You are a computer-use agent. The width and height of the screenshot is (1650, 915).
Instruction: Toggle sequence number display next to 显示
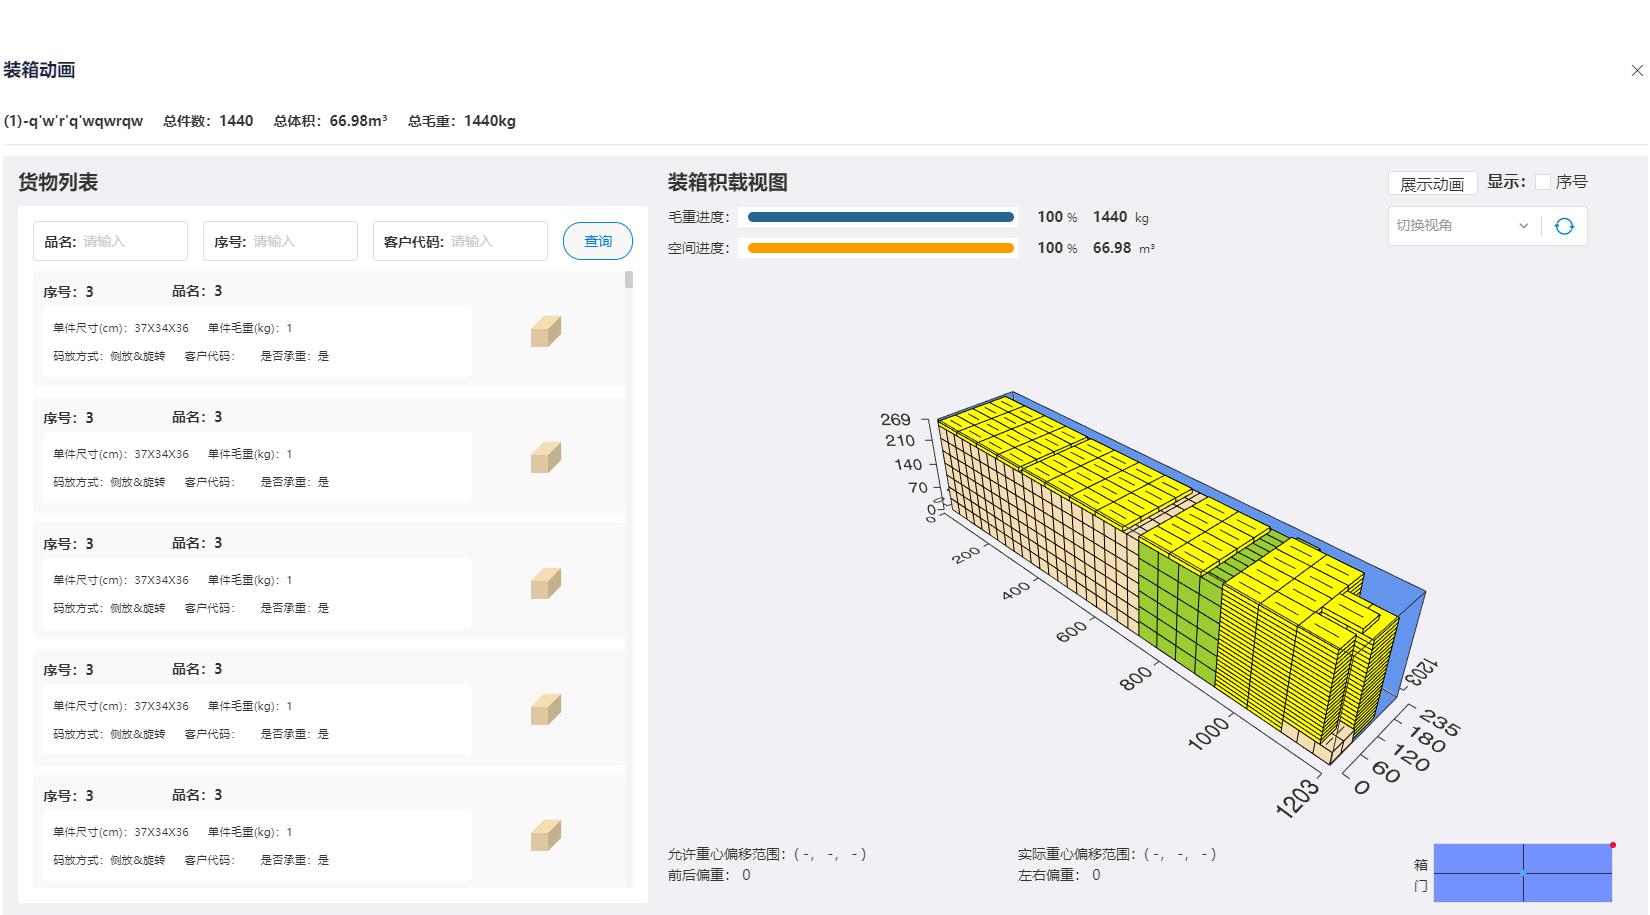click(1541, 181)
